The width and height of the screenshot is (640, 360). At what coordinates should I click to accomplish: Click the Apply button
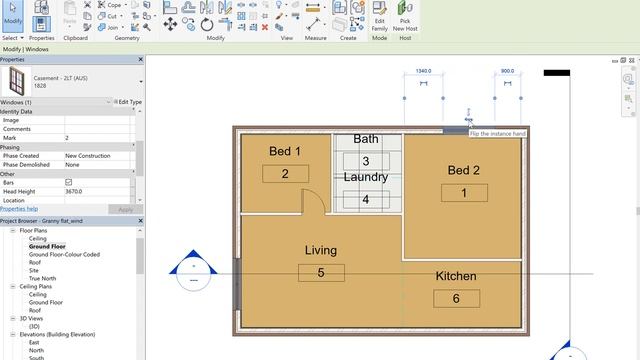125,209
